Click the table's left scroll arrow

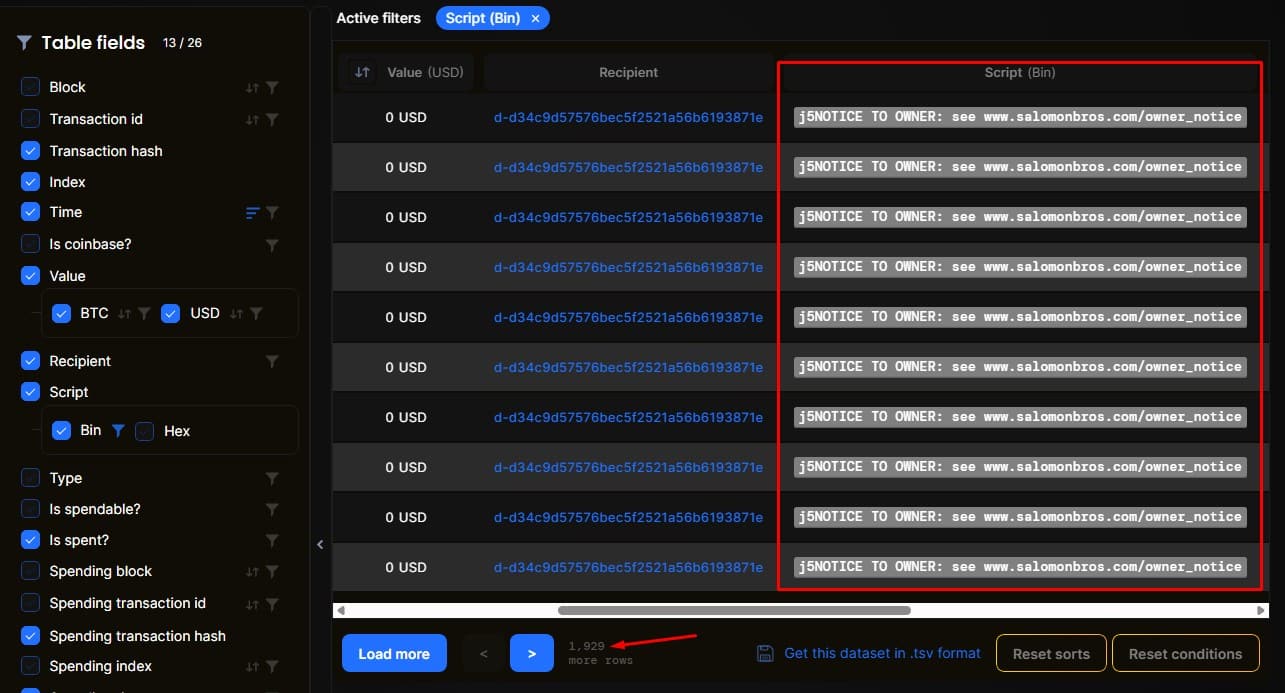click(x=341, y=610)
